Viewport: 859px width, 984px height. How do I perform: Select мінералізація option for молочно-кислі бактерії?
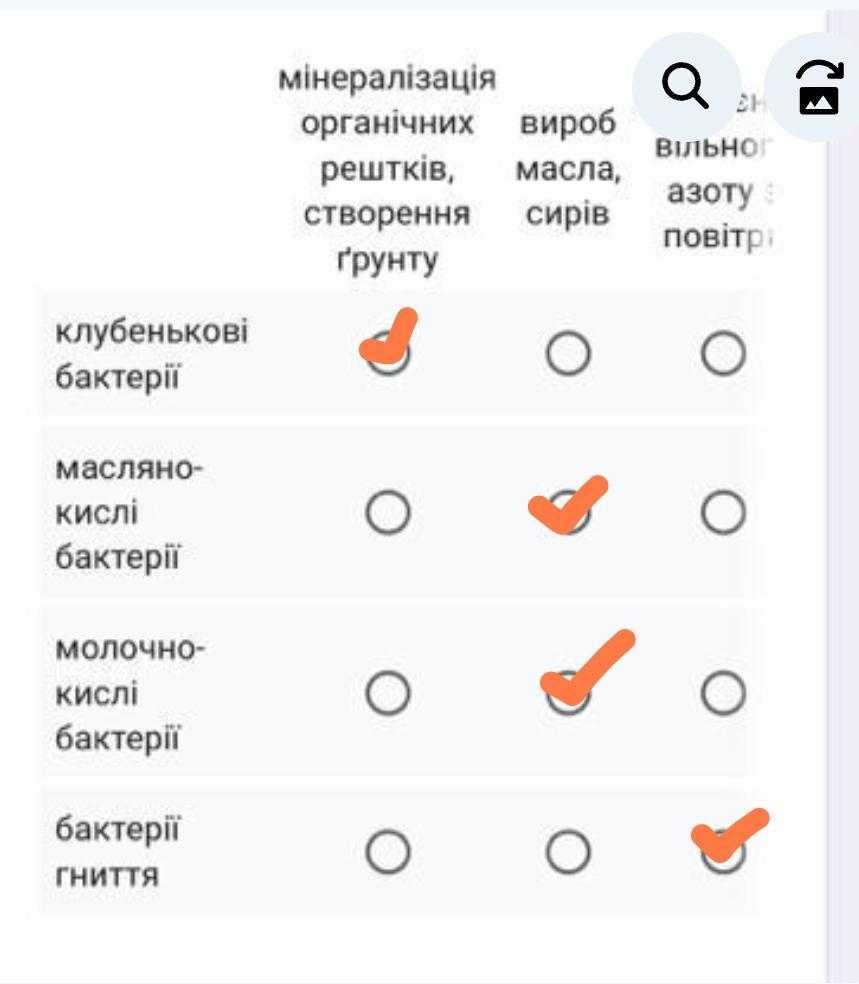(388, 693)
